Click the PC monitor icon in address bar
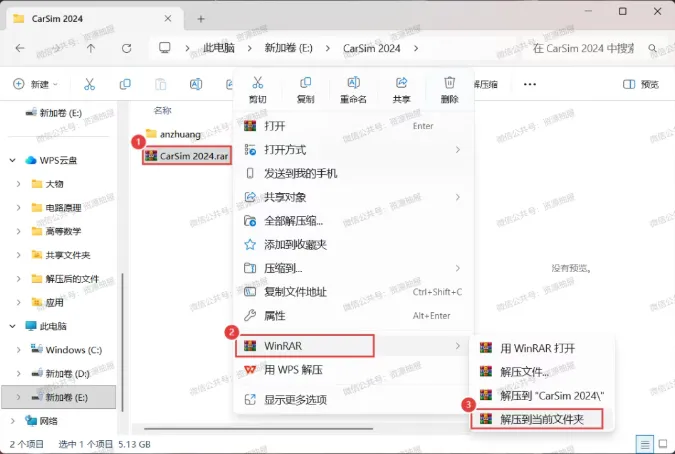Viewport: 675px width, 454px height. 164,47
